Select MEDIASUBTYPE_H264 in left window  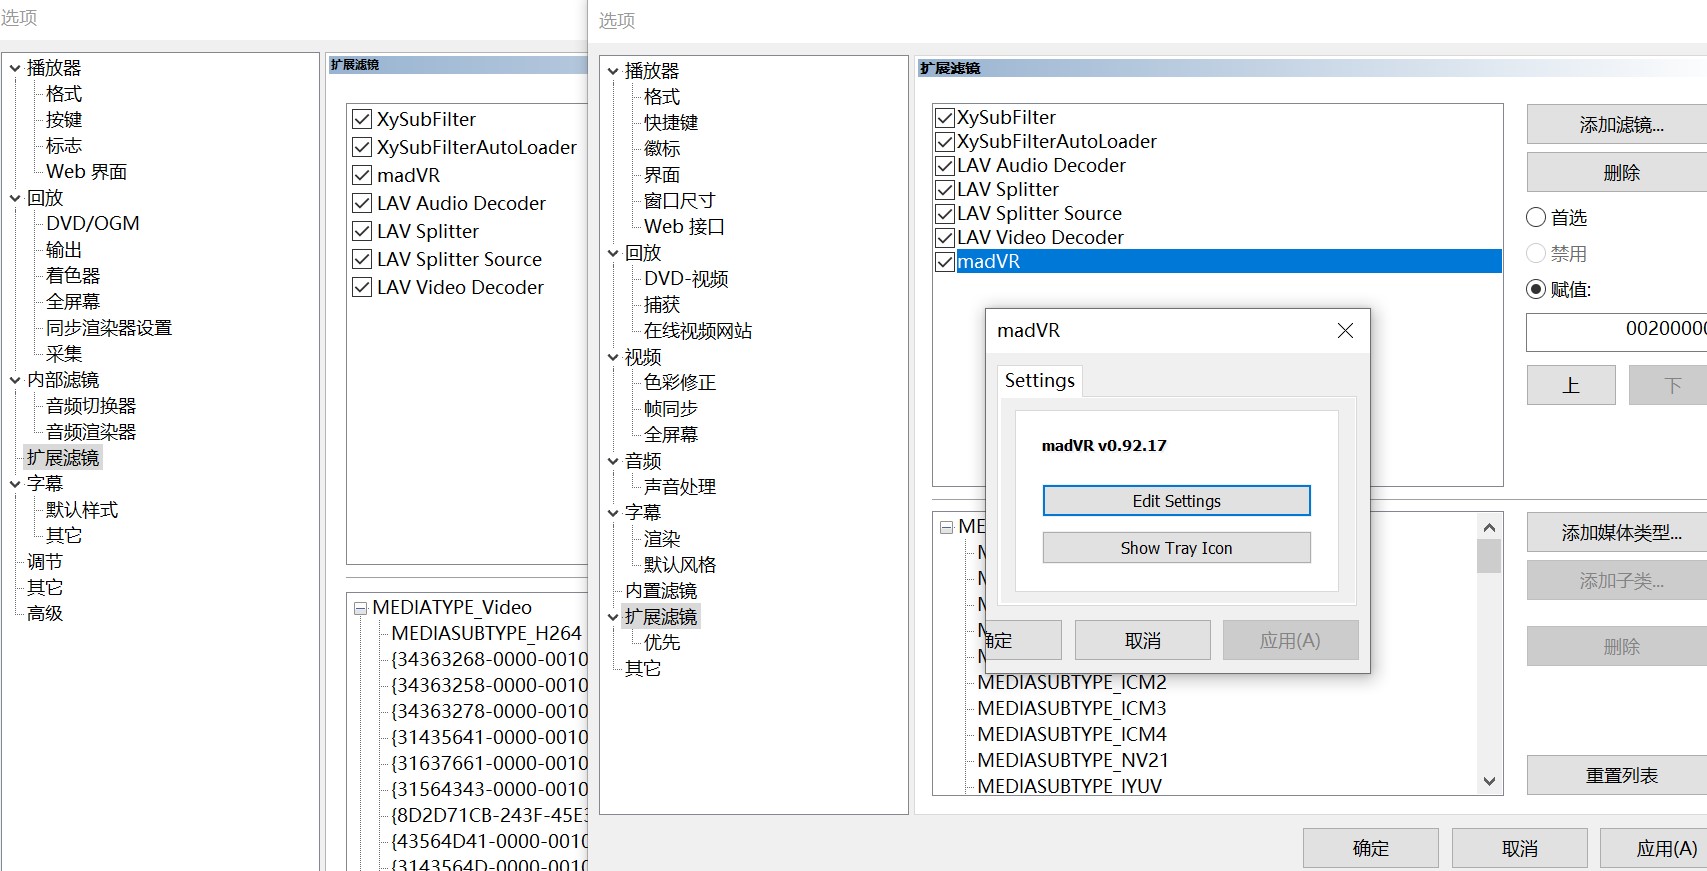486,633
